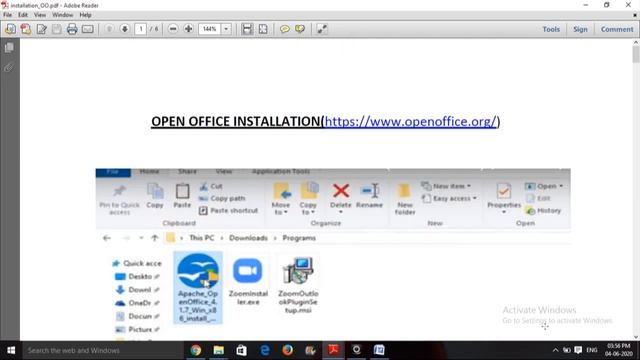Follow the https://www.openoffice.org/ link

(411, 122)
